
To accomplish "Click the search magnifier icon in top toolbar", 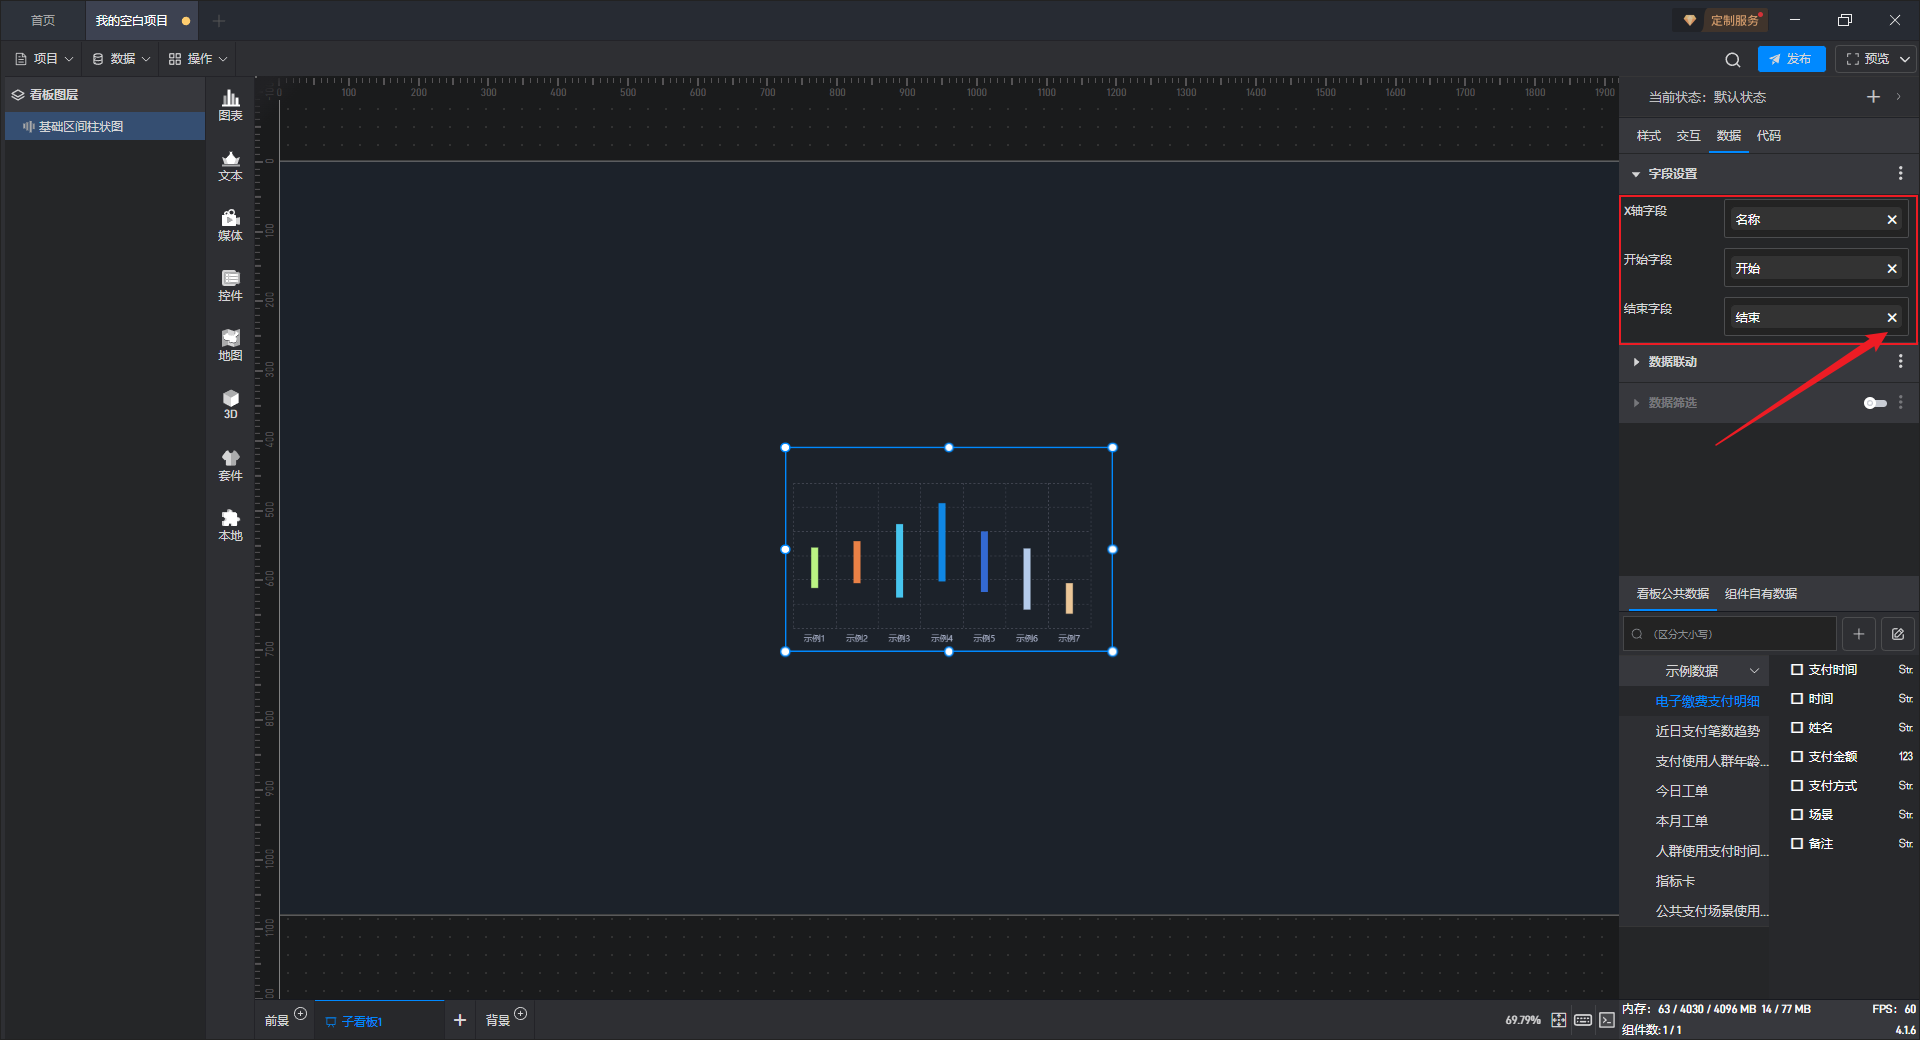I will pyautogui.click(x=1733, y=59).
